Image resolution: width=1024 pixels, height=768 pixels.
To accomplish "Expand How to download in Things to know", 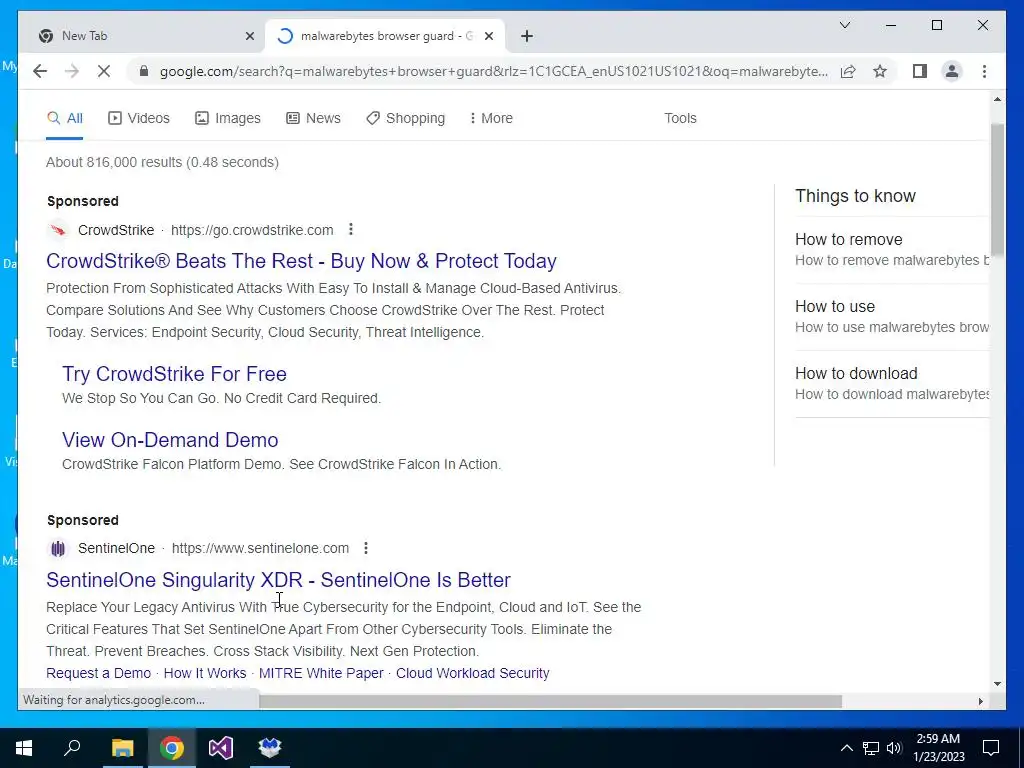I will 891,384.
